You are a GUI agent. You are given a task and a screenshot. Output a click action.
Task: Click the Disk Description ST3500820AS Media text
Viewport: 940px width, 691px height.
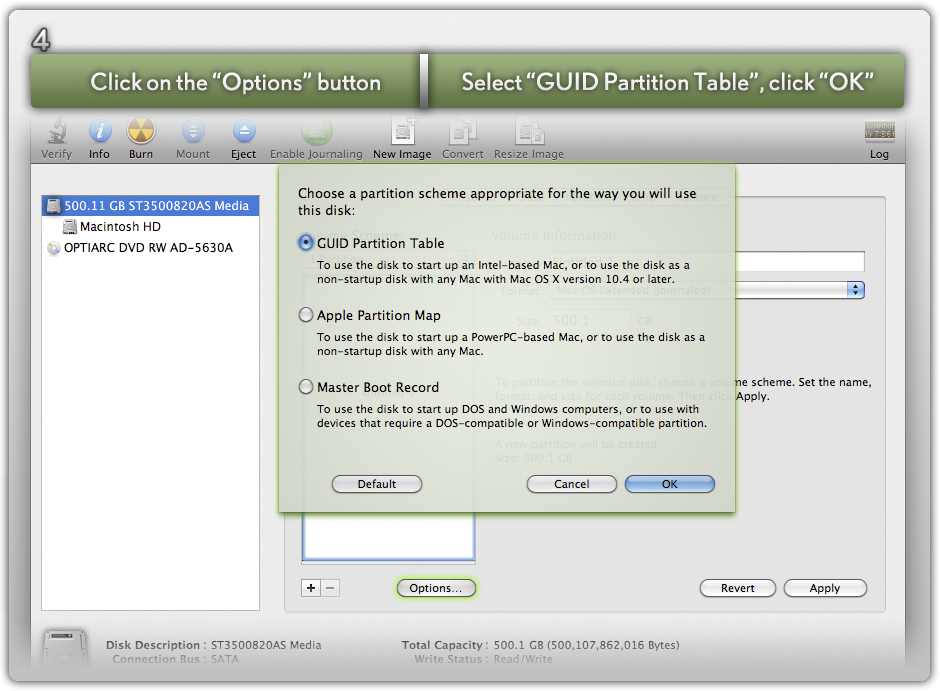[213, 645]
